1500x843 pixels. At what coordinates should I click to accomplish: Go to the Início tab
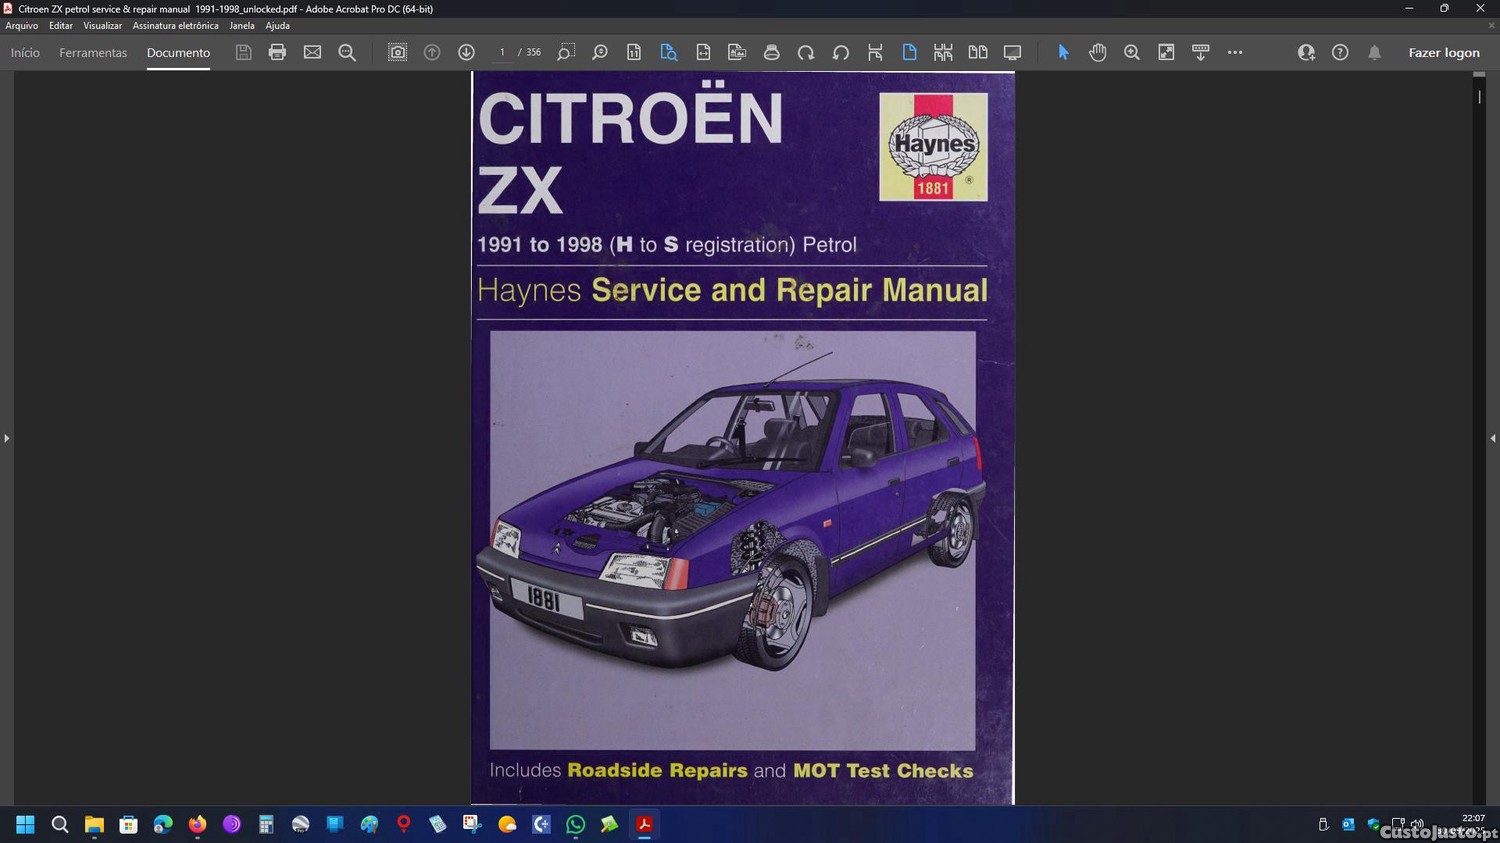(x=25, y=53)
